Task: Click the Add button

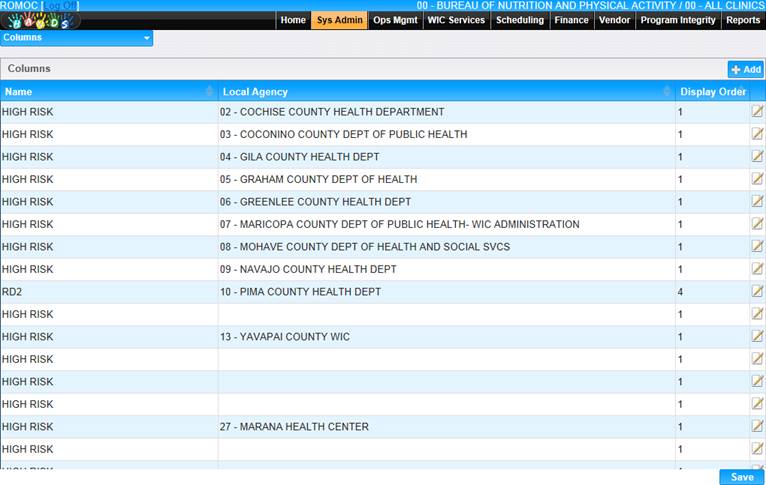Action: point(746,69)
